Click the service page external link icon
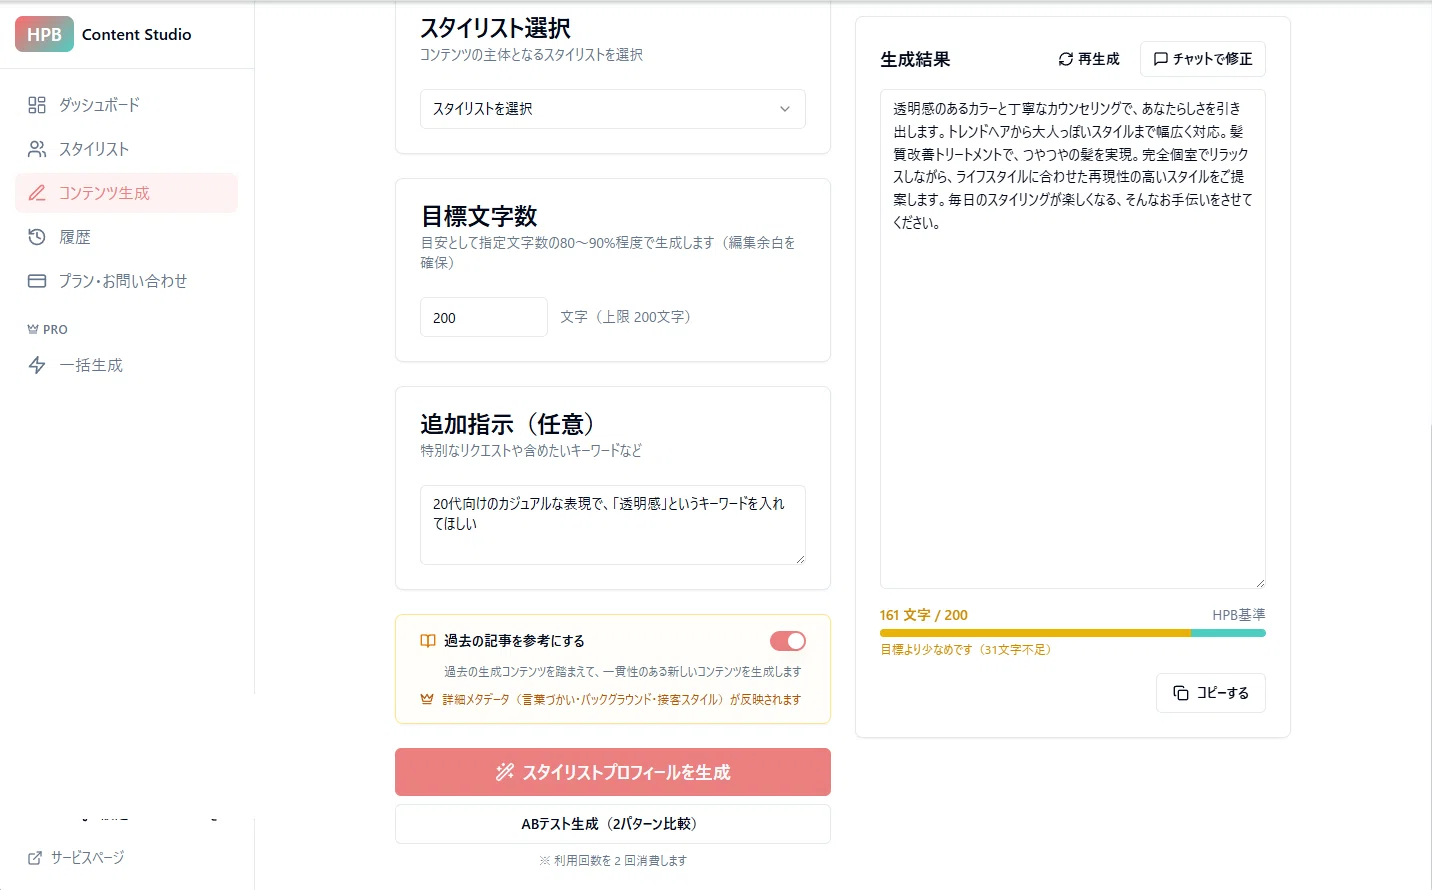 coord(35,858)
